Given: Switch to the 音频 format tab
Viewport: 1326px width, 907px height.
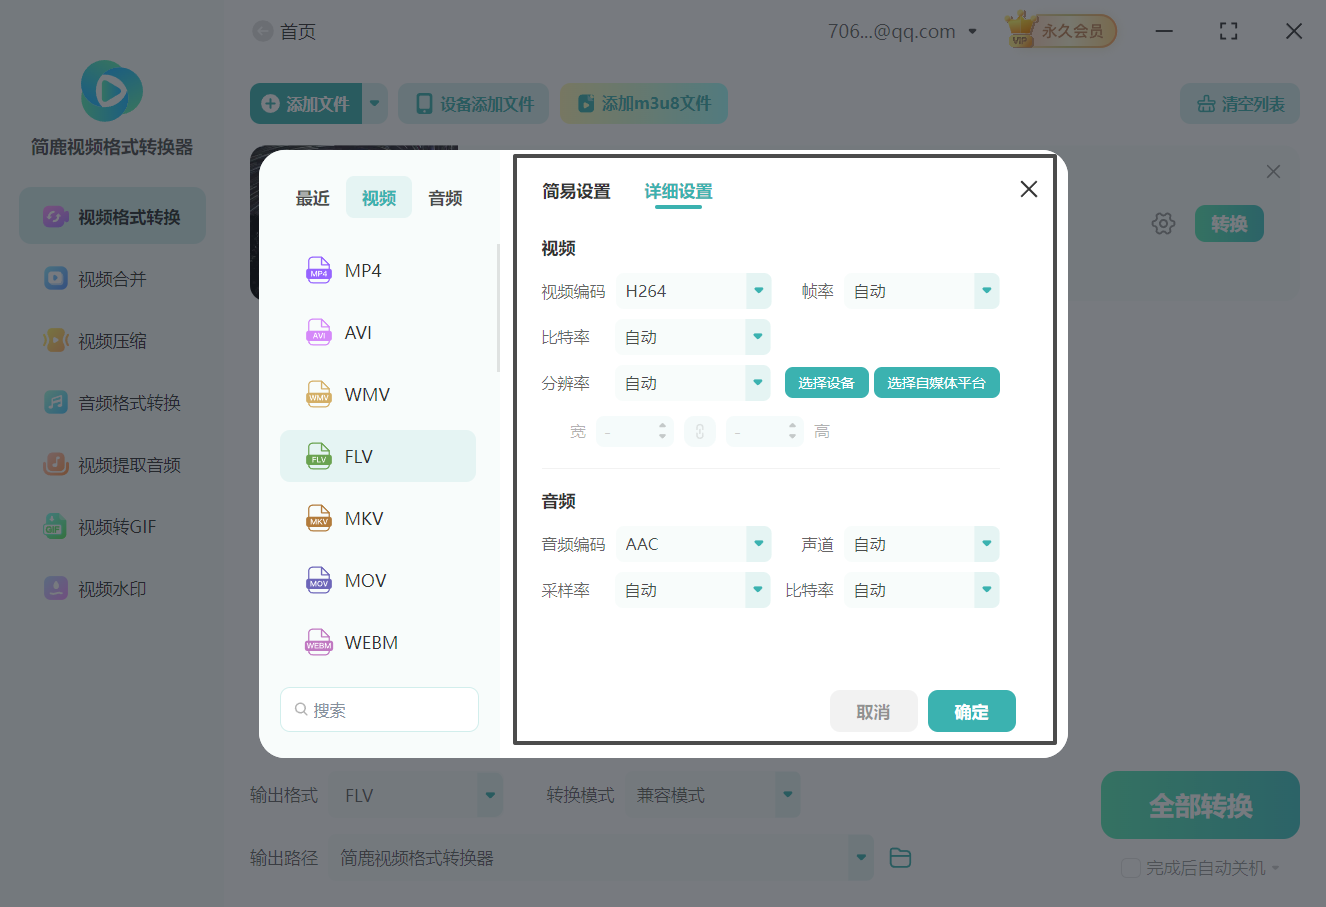Looking at the screenshot, I should tap(444, 197).
